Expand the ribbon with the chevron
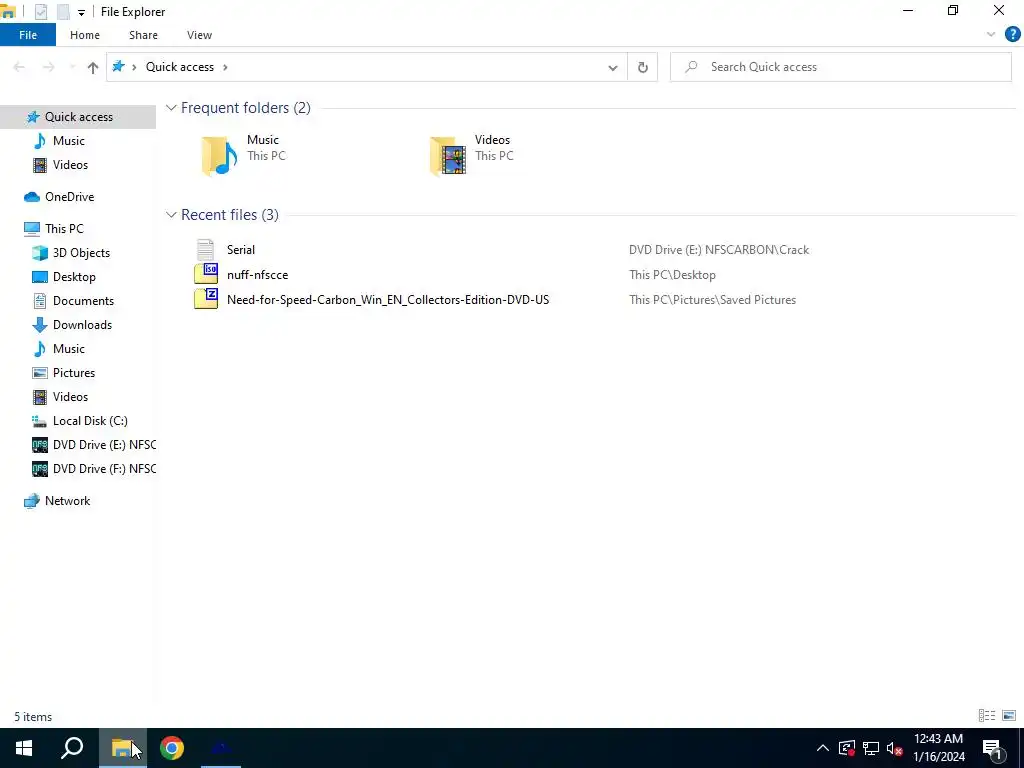The height and width of the screenshot is (768, 1024). (x=991, y=35)
